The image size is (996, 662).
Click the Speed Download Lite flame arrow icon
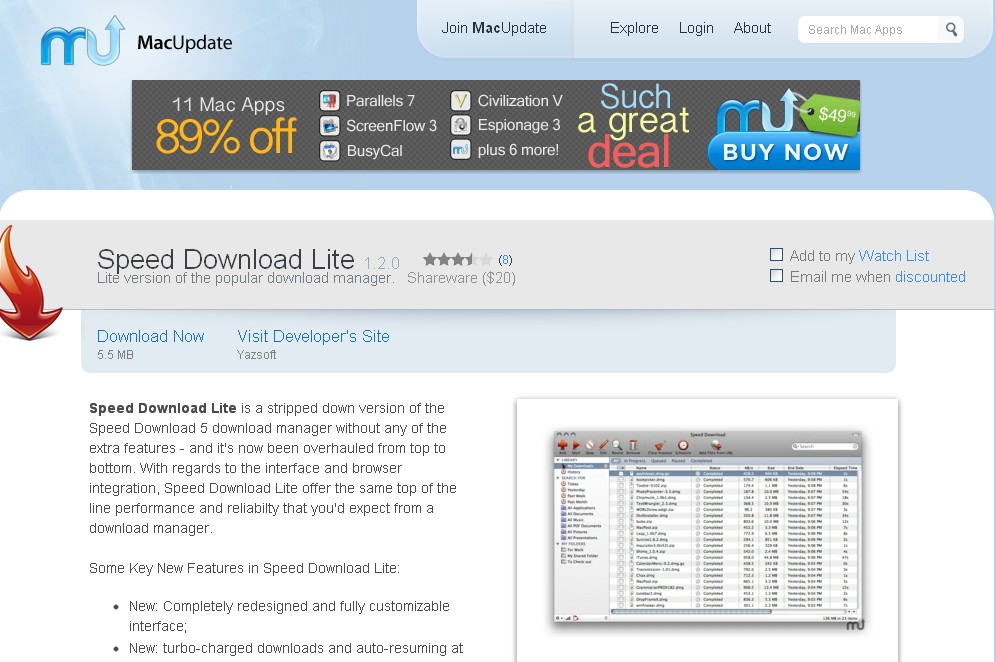[29, 283]
